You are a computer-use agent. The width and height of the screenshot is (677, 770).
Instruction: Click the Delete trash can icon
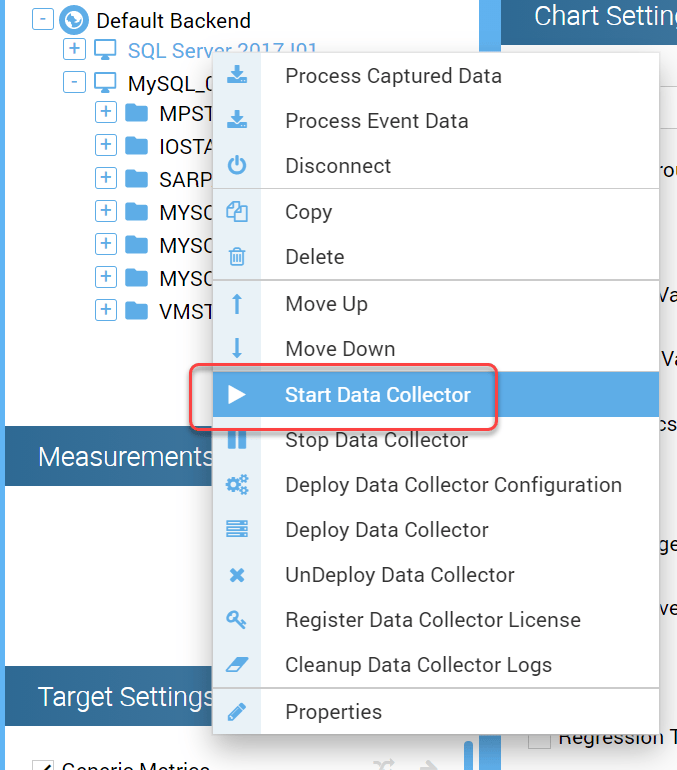pos(237,257)
